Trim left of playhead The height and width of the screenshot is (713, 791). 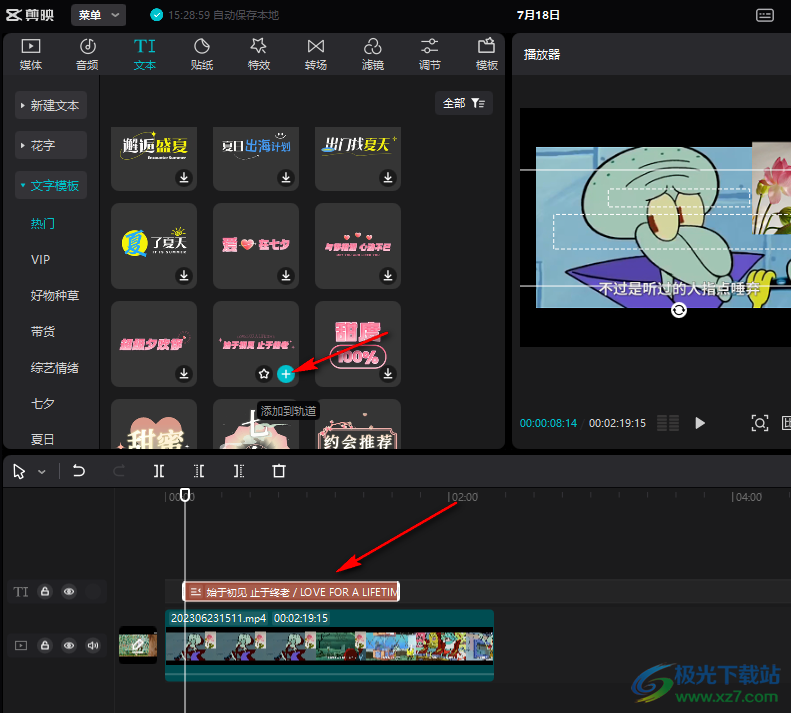[199, 471]
